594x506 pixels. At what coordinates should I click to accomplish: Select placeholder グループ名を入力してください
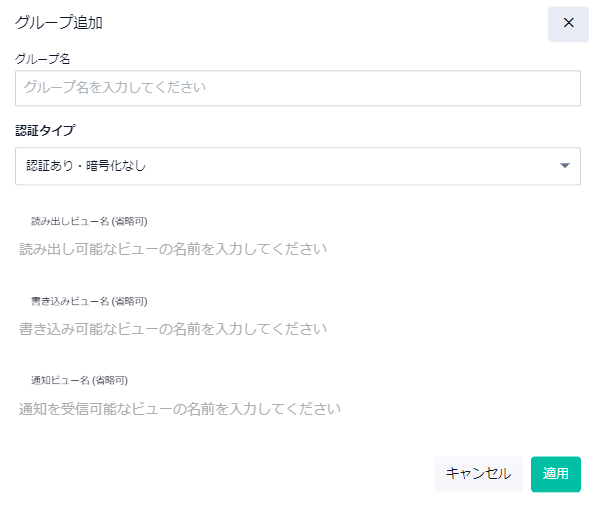point(115,87)
